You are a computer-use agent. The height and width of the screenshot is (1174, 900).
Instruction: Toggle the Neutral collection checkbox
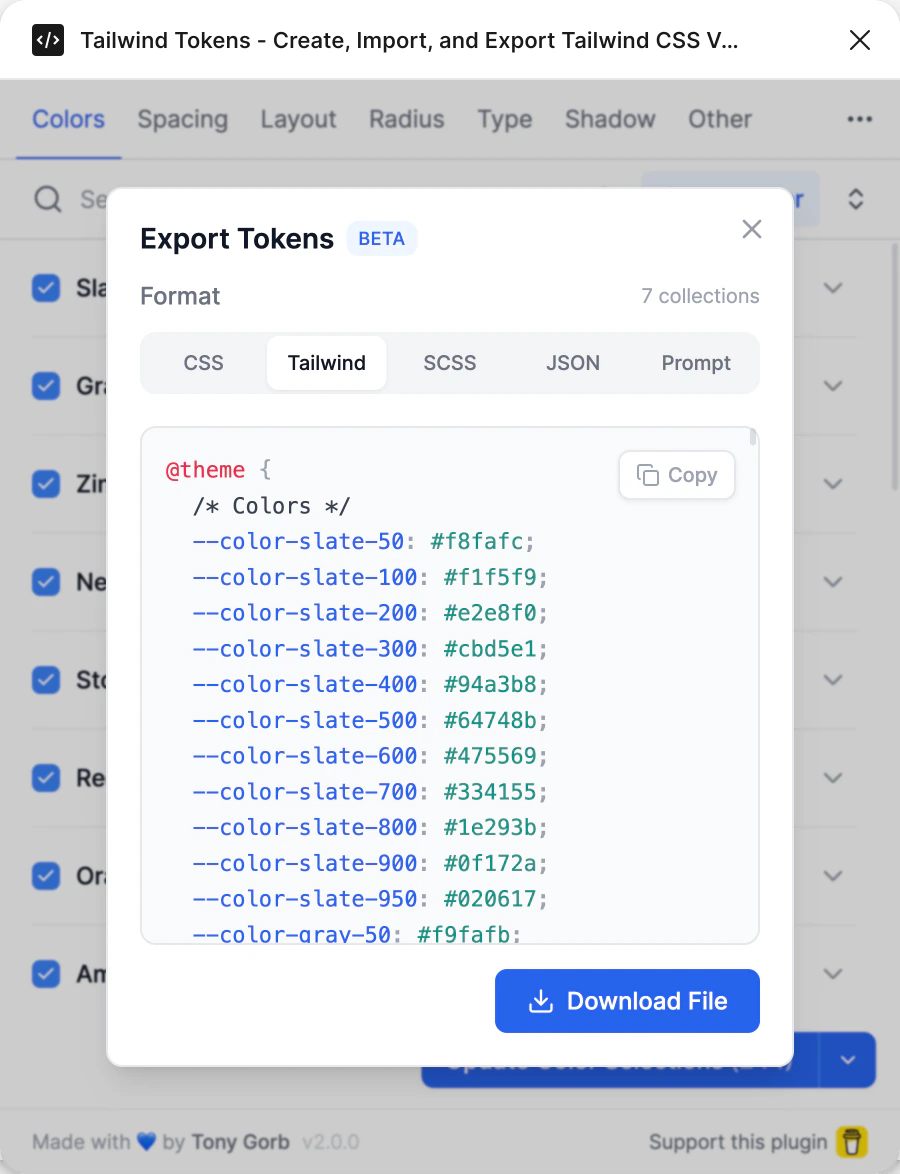pos(46,582)
